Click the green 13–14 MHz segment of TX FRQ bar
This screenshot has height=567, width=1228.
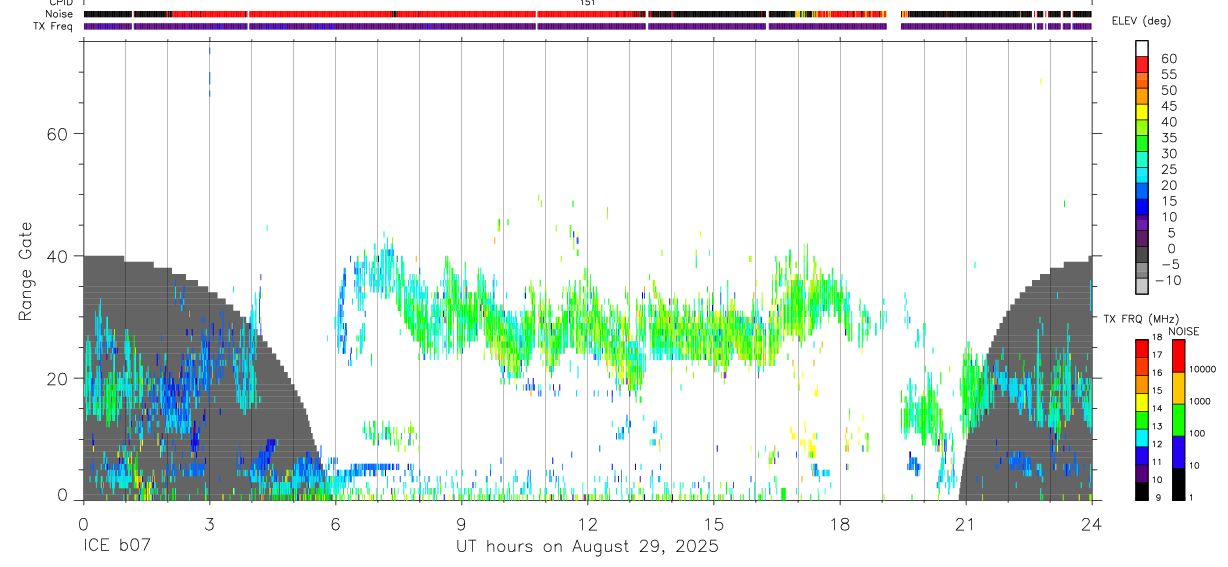pos(1142,419)
